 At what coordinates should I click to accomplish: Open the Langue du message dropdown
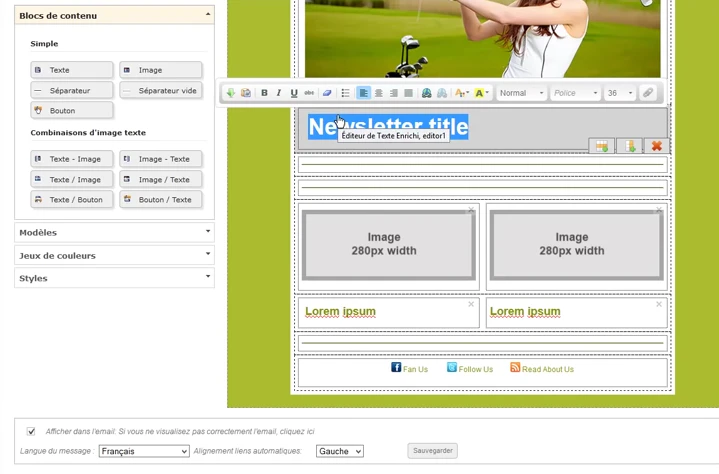click(144, 451)
